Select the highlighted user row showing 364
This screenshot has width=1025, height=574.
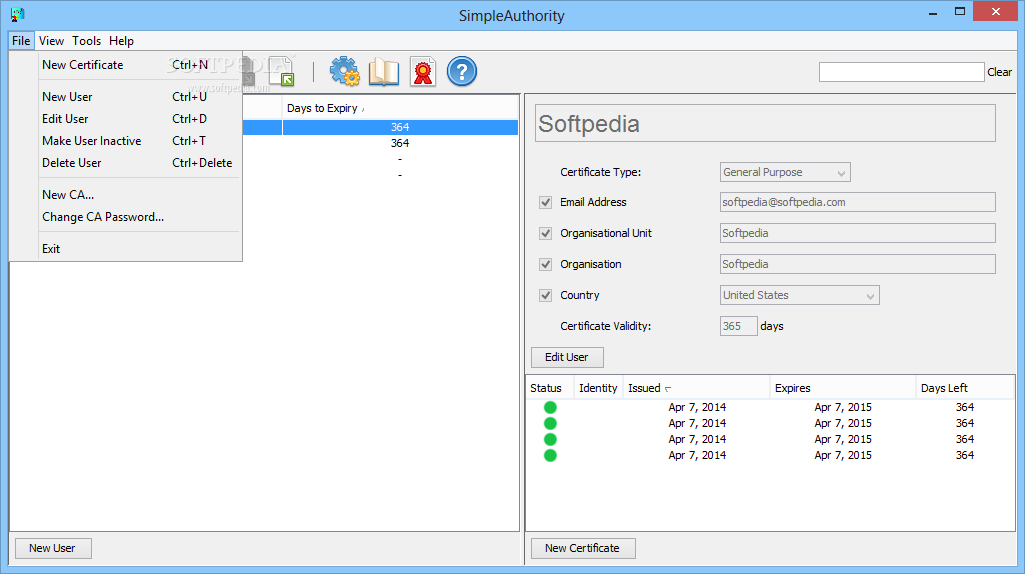380,127
